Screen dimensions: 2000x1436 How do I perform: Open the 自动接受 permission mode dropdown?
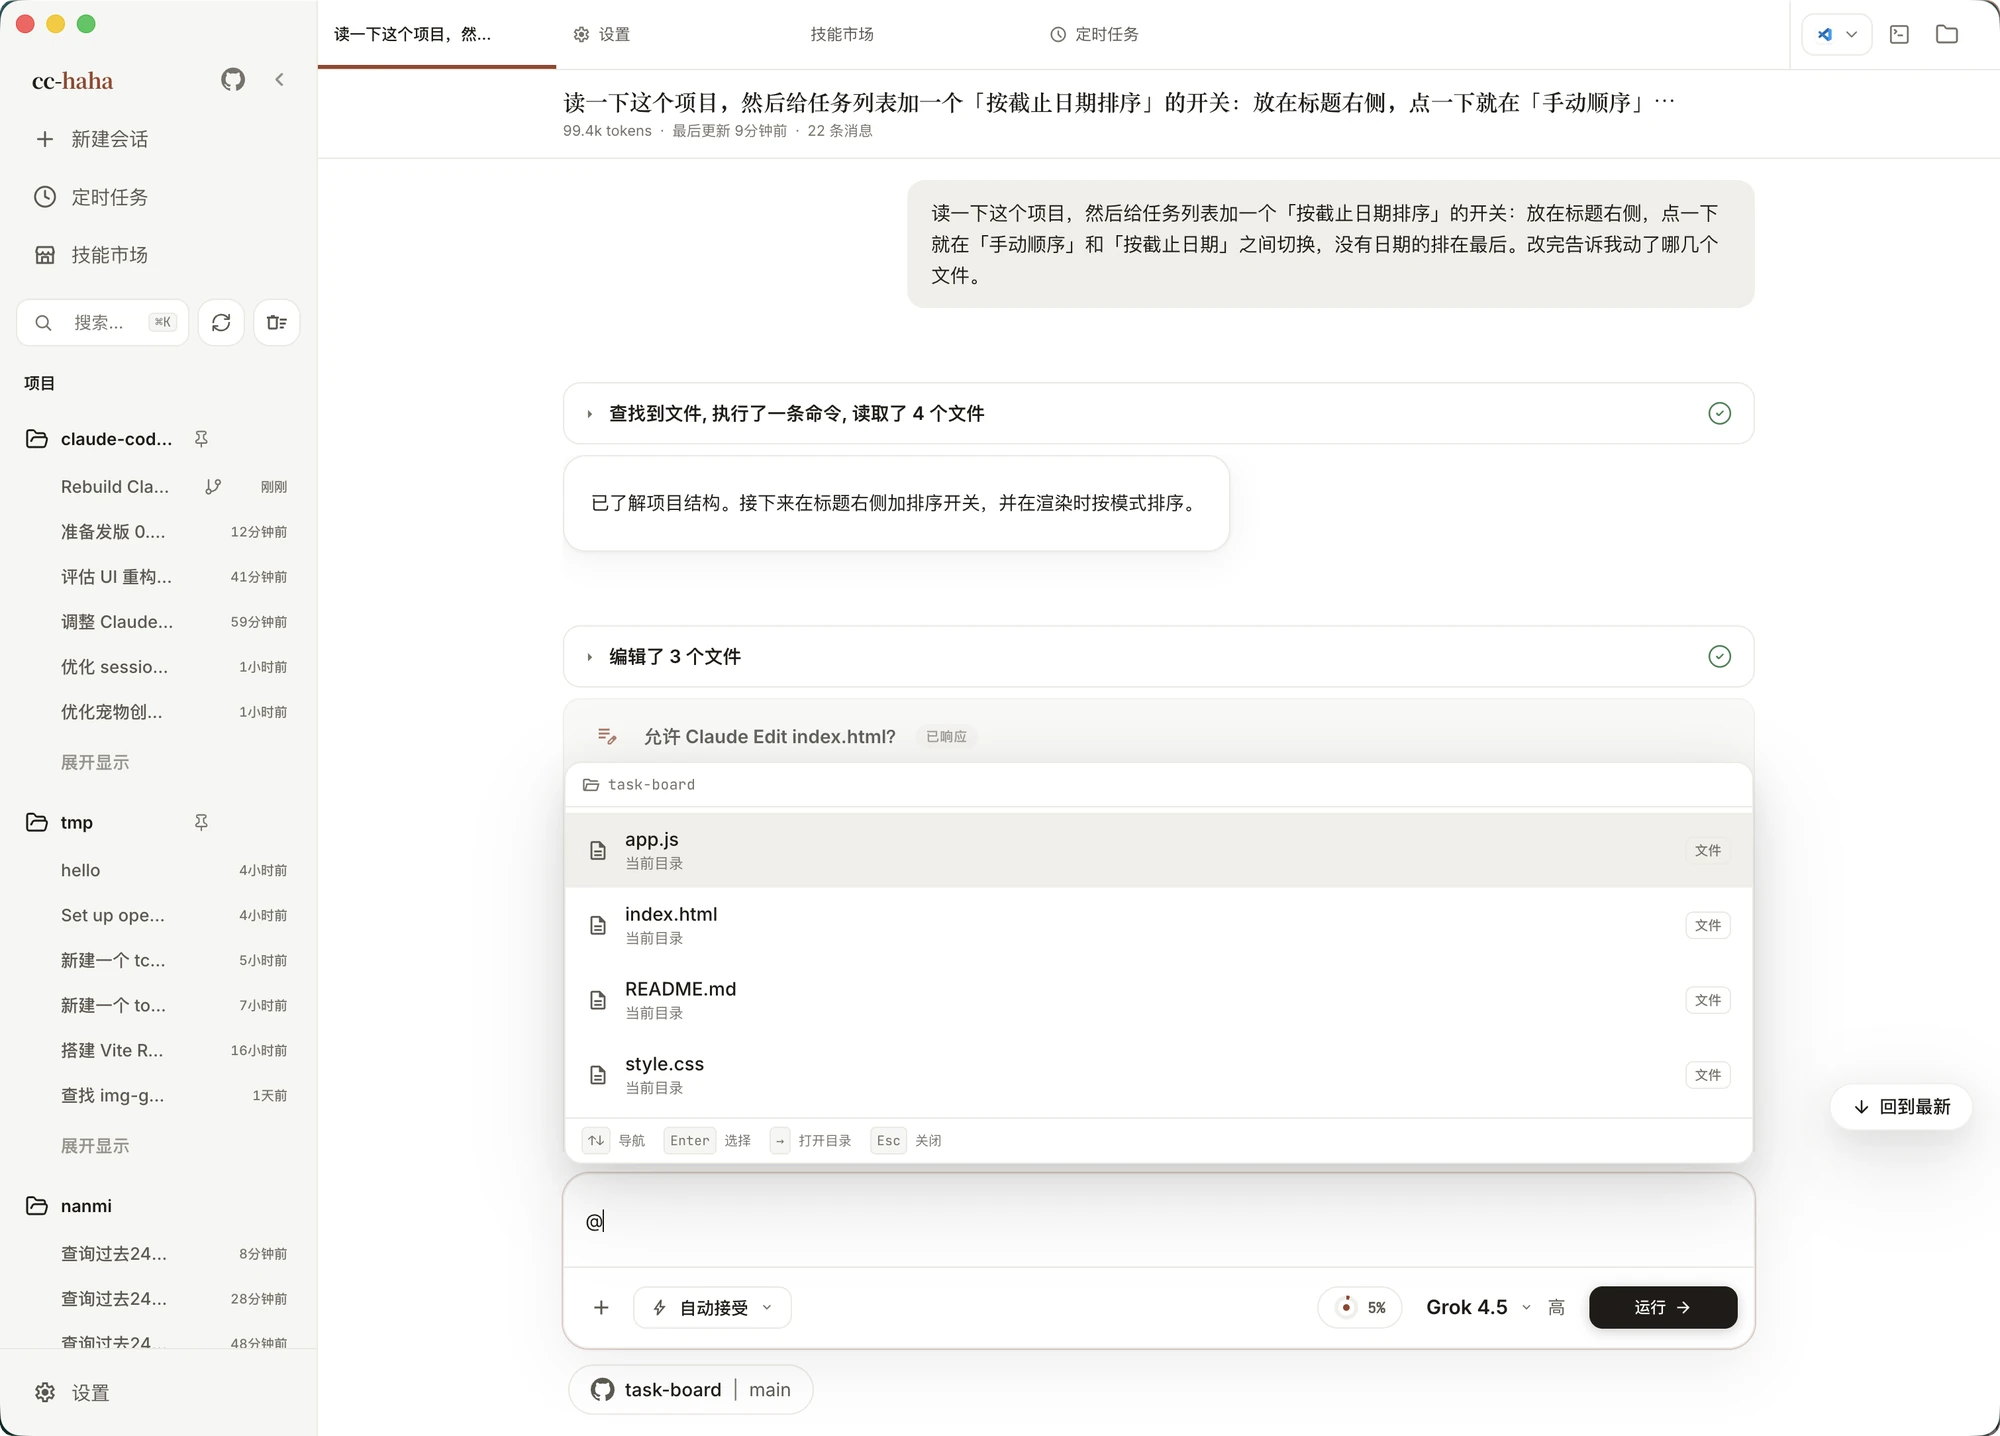click(712, 1307)
